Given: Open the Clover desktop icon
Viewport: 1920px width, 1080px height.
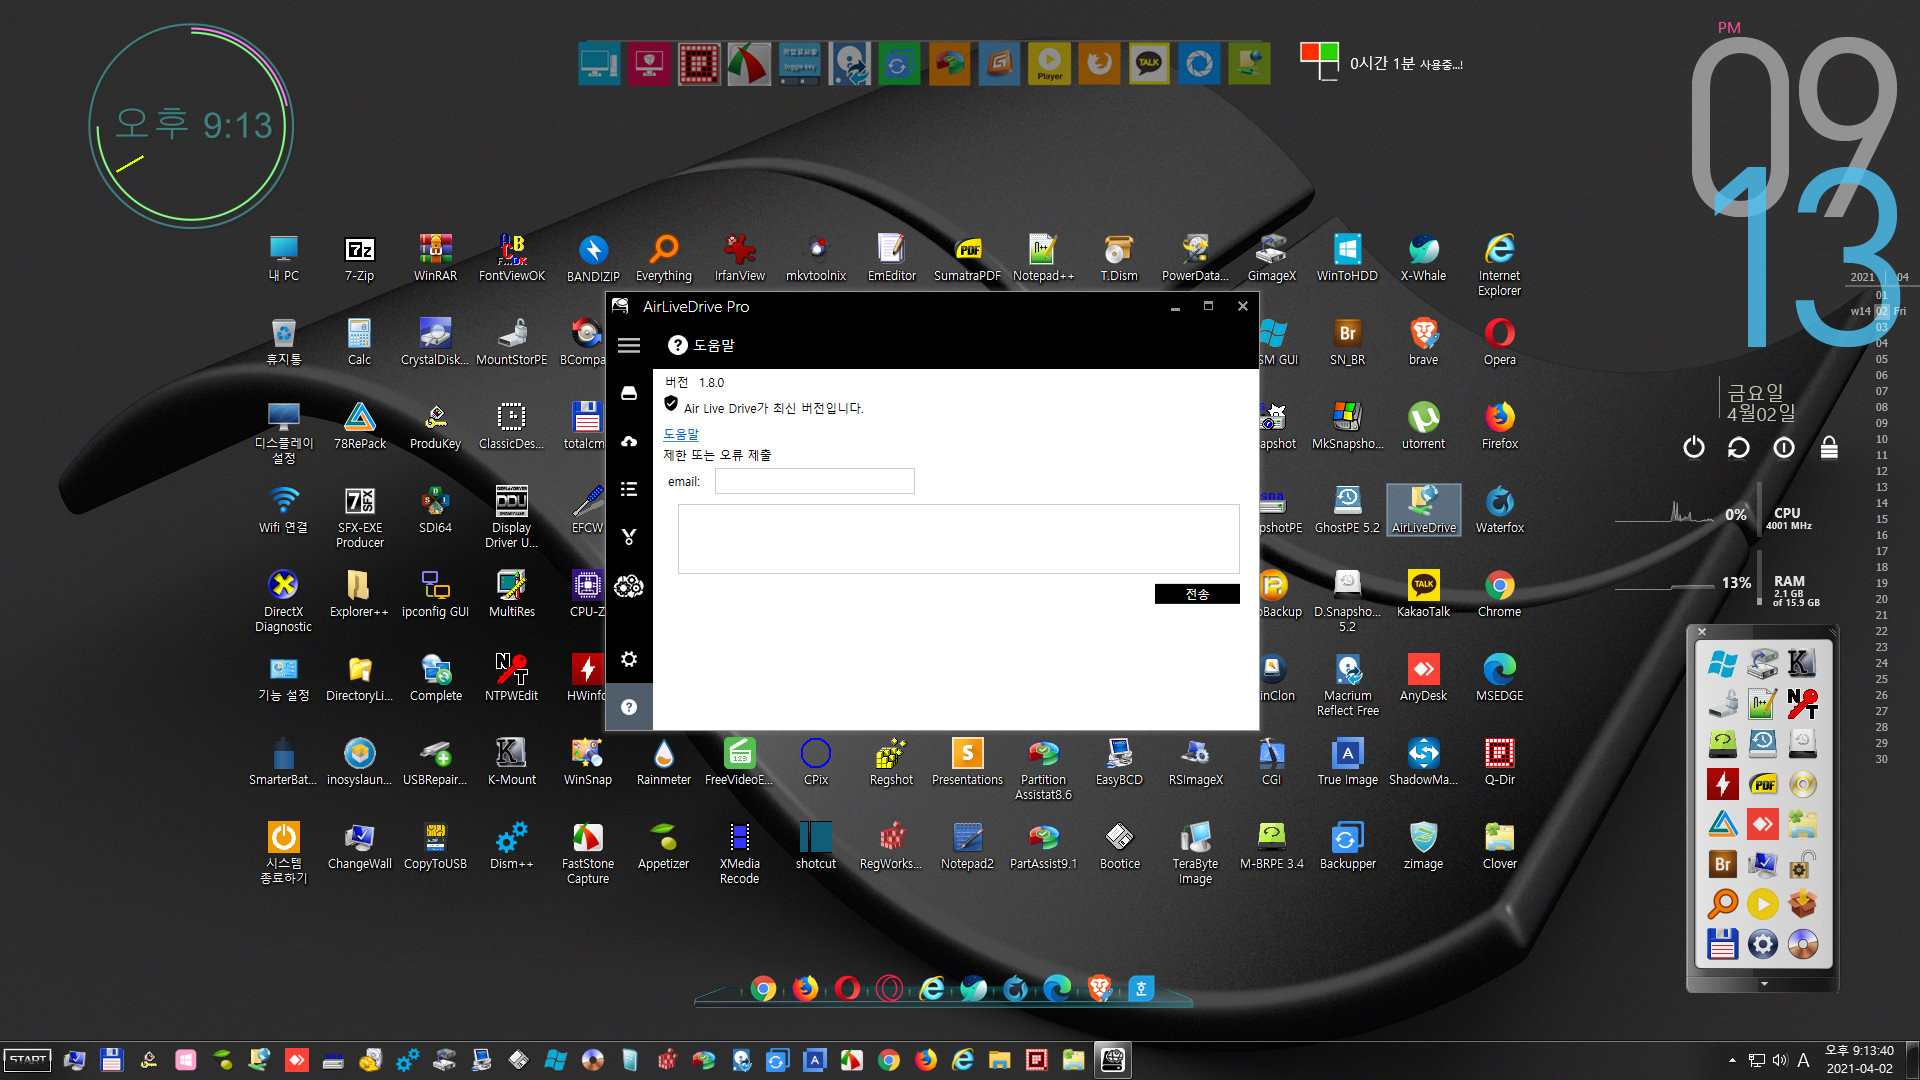Looking at the screenshot, I should coord(1499,846).
